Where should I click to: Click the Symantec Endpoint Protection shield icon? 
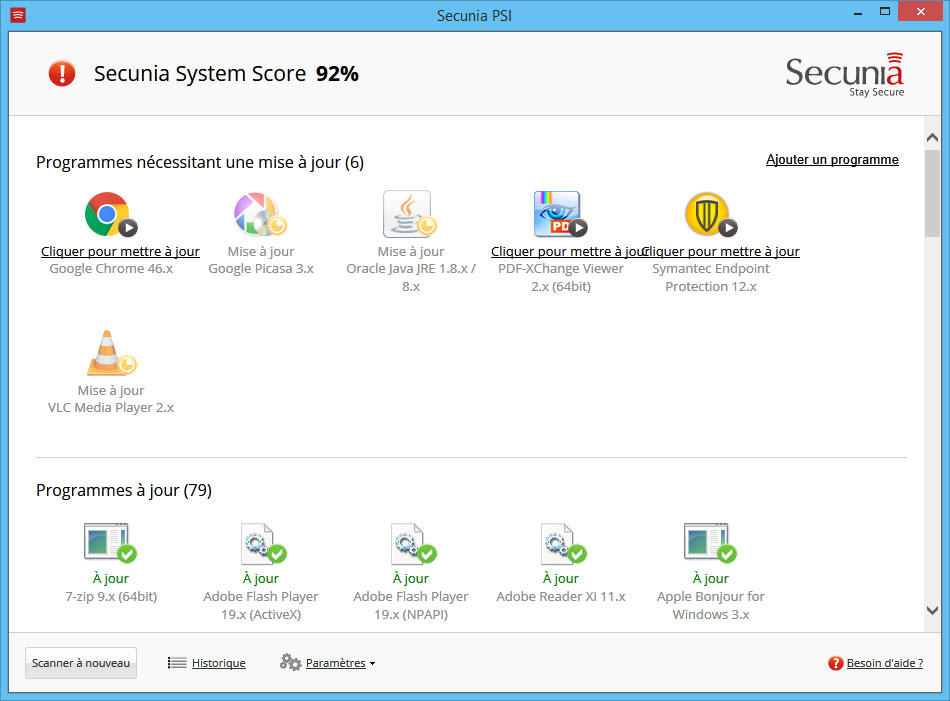(x=708, y=213)
